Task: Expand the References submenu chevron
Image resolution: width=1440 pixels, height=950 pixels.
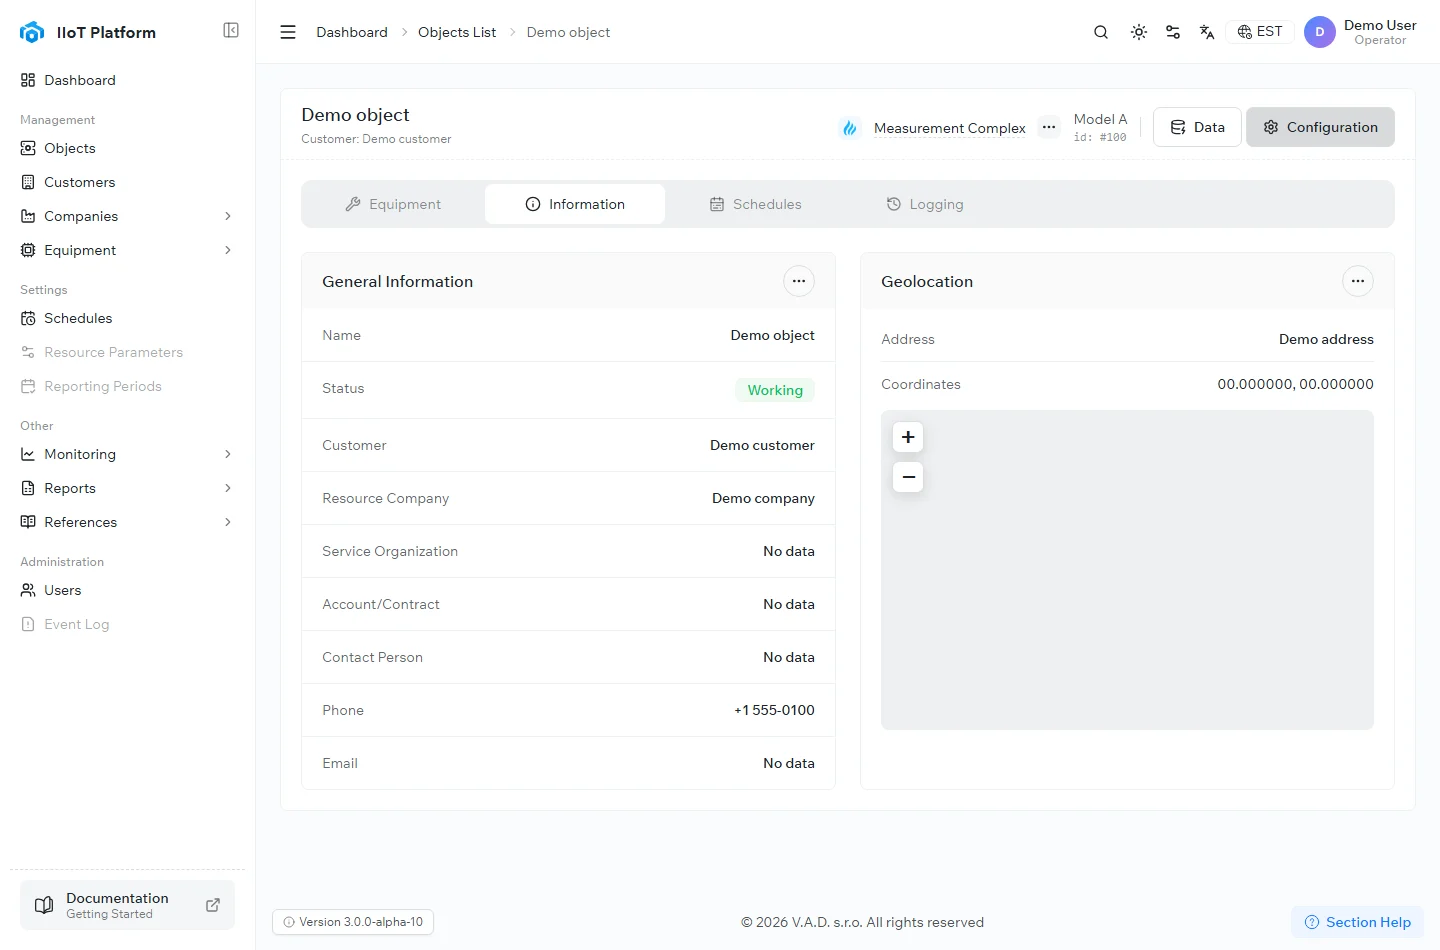Action: [228, 522]
